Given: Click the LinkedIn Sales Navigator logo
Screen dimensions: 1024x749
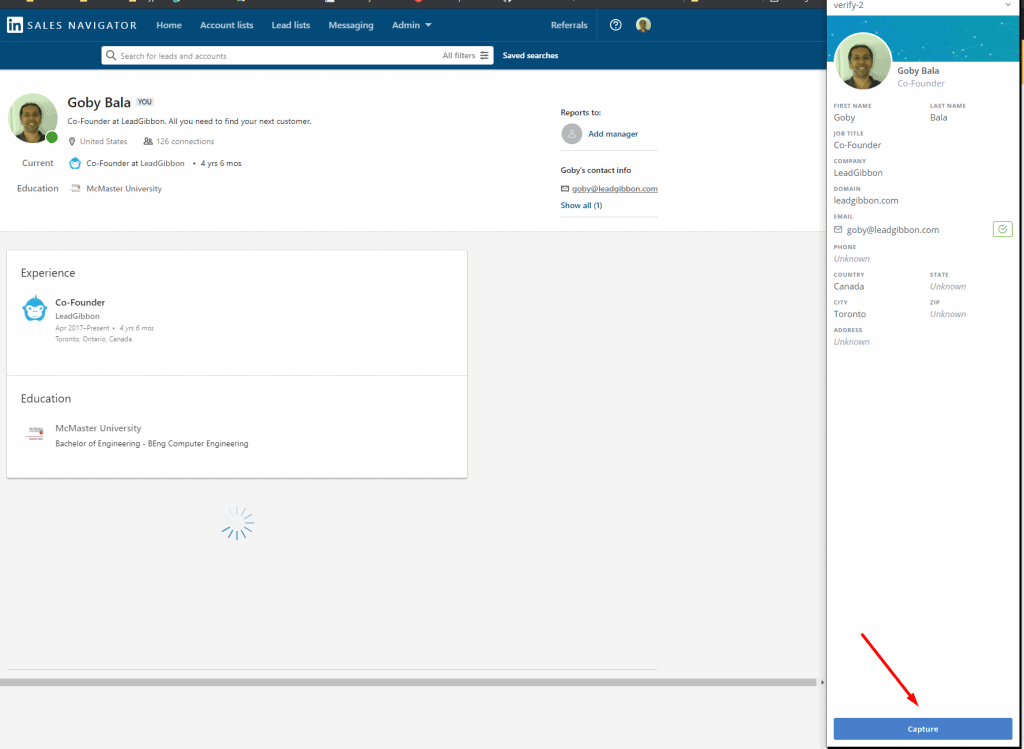Looking at the screenshot, I should click(x=71, y=25).
